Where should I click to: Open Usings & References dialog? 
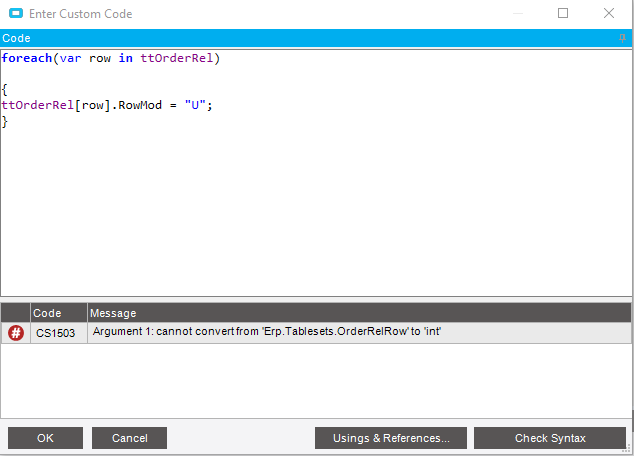(x=391, y=438)
